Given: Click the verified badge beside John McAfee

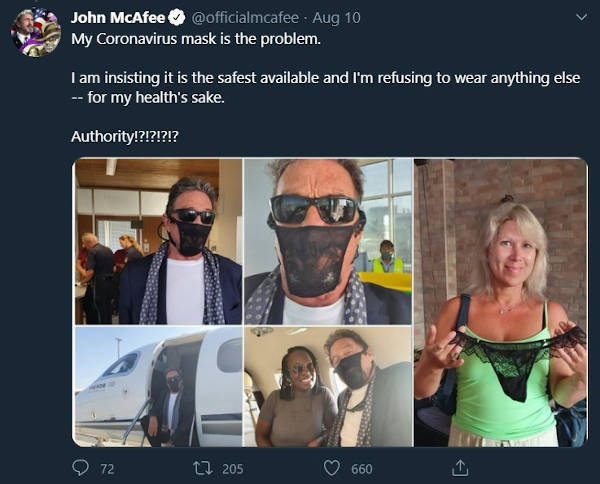Looking at the screenshot, I should point(176,18).
